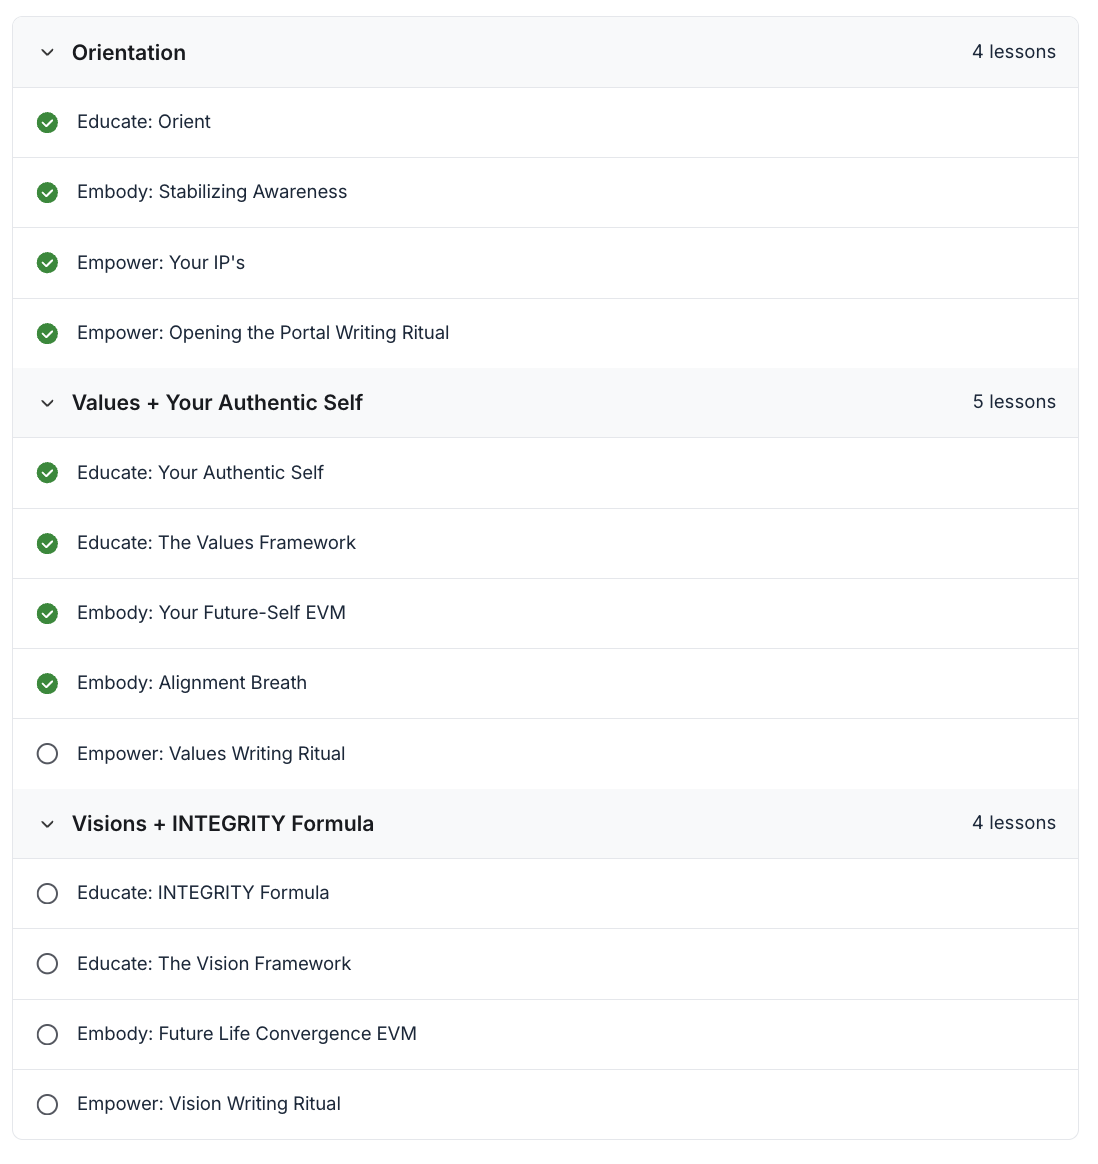
Task: Open lesson Educate: INTEGRITY Formula
Action: pyautogui.click(x=203, y=892)
